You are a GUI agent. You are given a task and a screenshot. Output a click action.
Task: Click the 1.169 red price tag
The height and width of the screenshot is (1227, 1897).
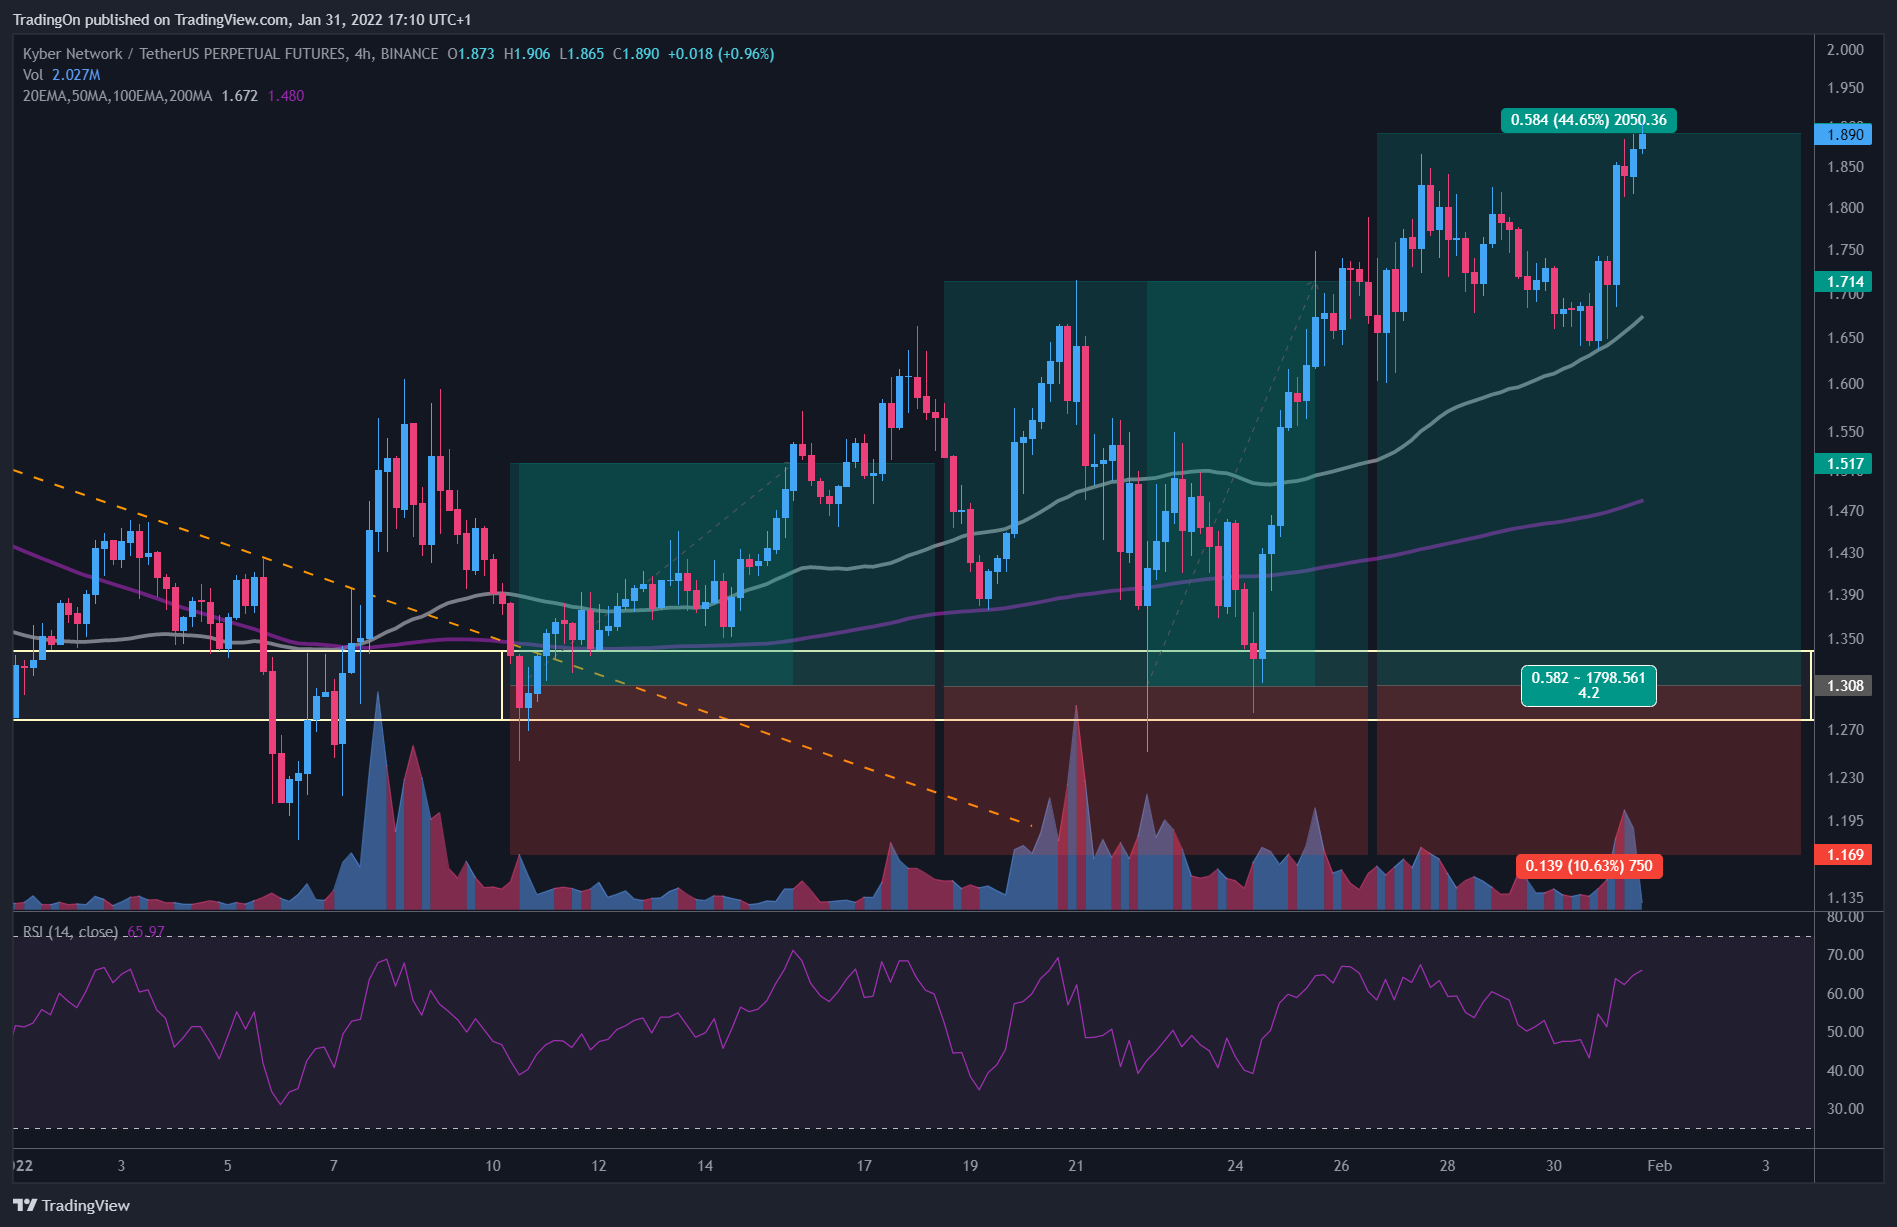tap(1844, 855)
